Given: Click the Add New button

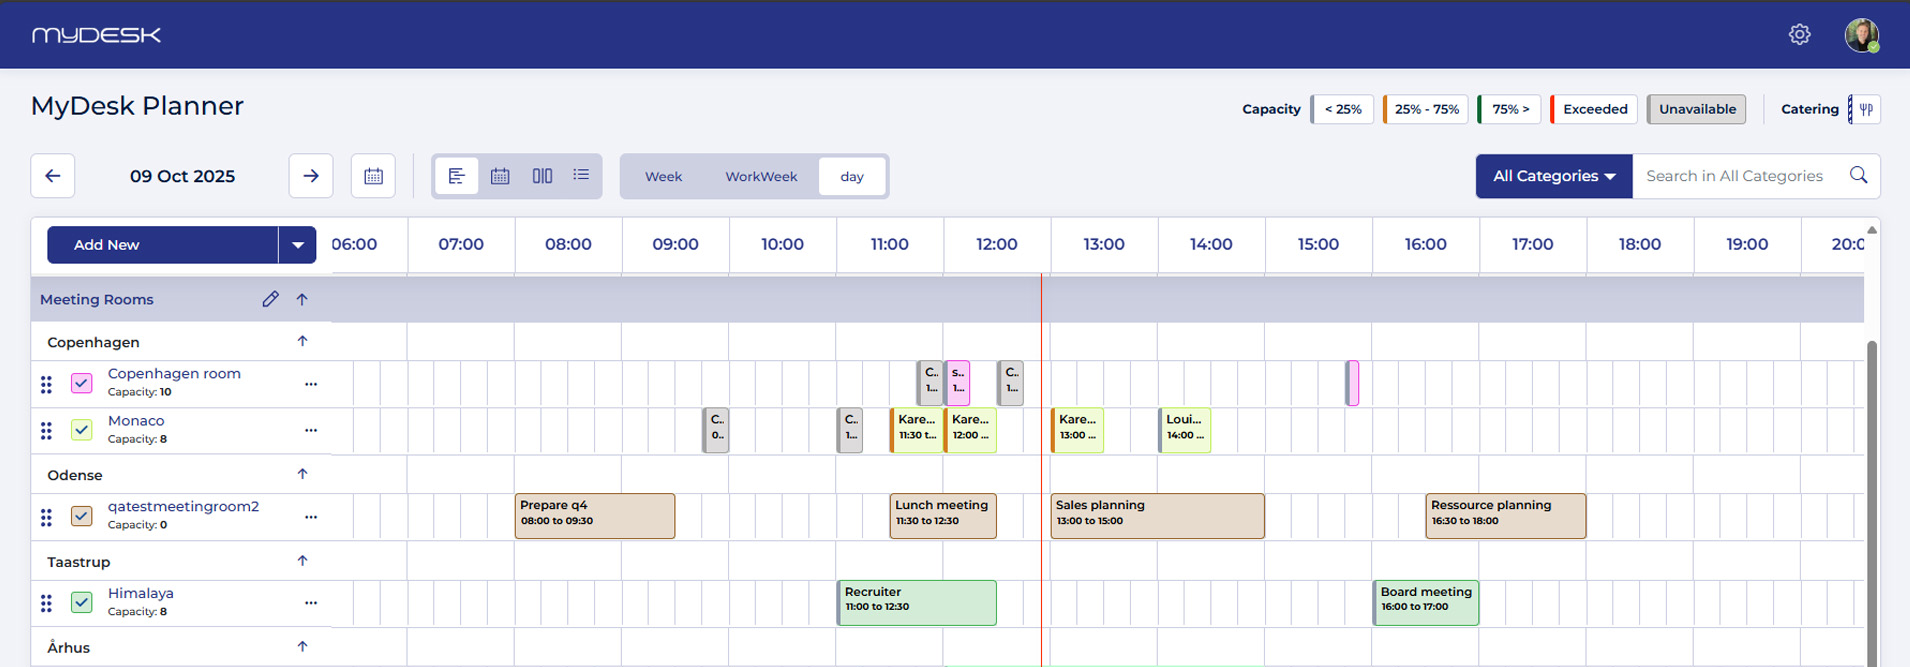Looking at the screenshot, I should 162,245.
